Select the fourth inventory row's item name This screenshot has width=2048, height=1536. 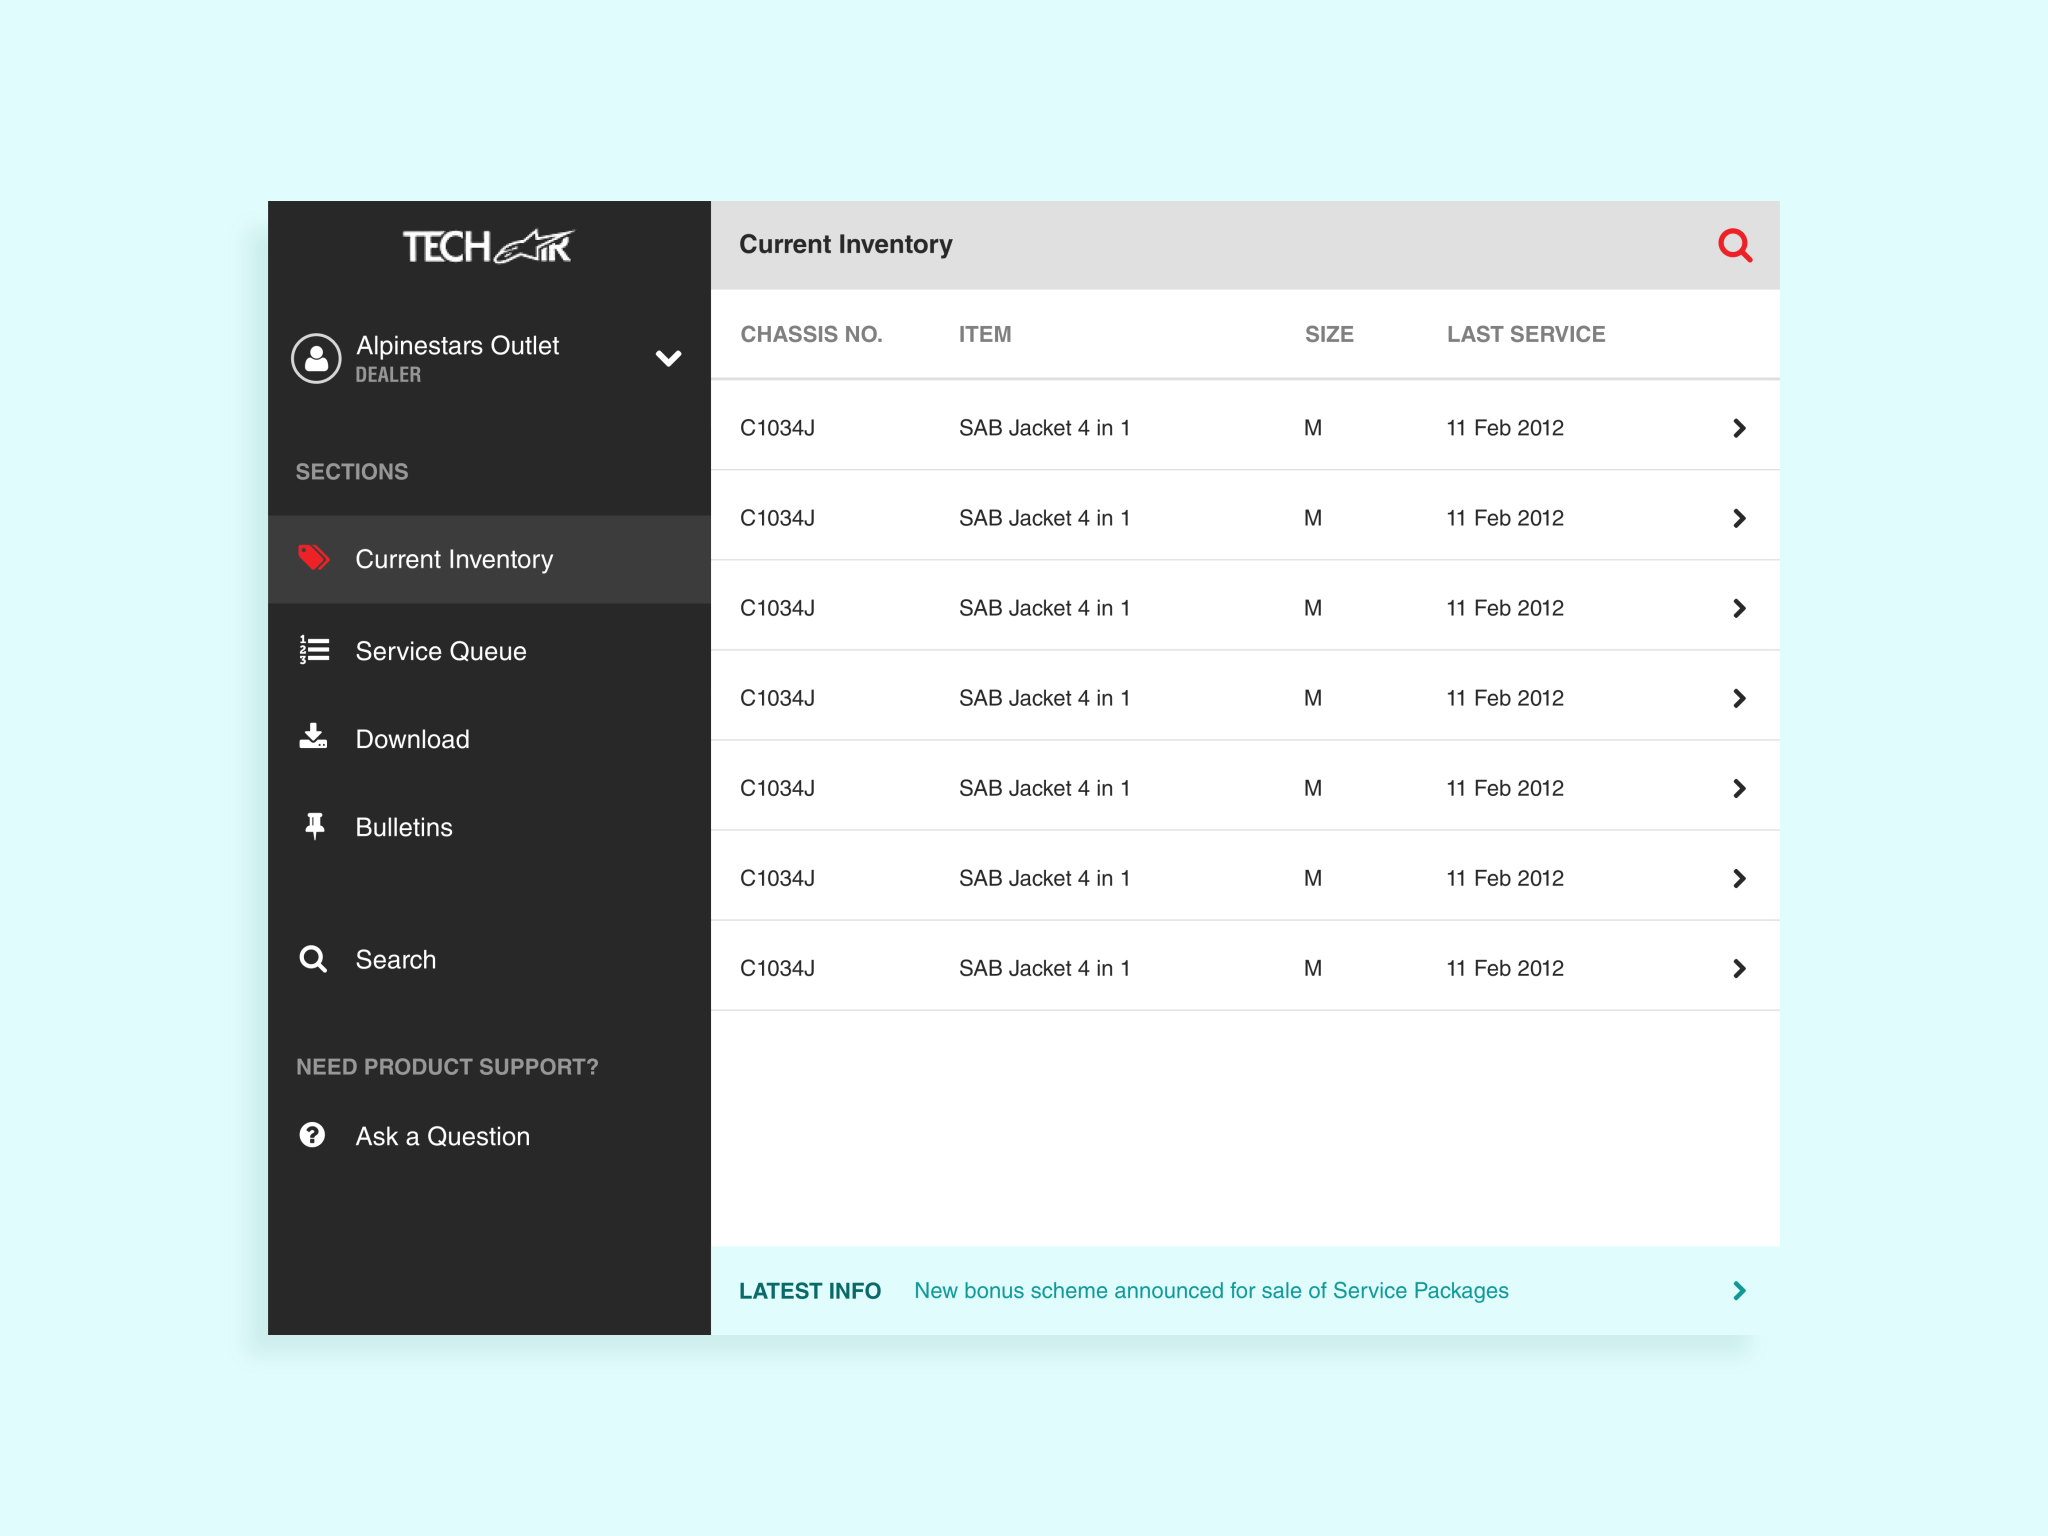[x=1044, y=698]
